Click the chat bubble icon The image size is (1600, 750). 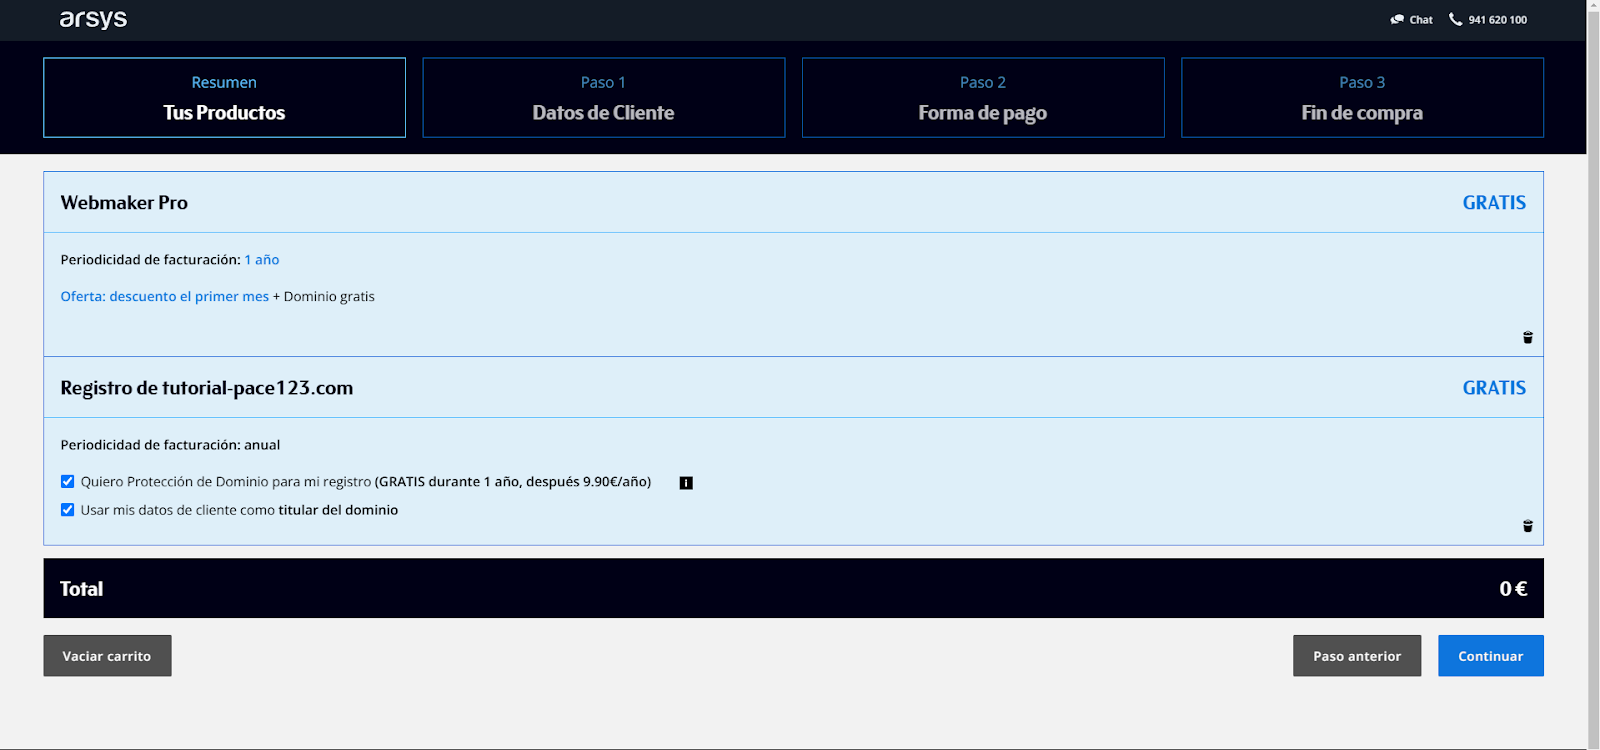[x=1397, y=19]
